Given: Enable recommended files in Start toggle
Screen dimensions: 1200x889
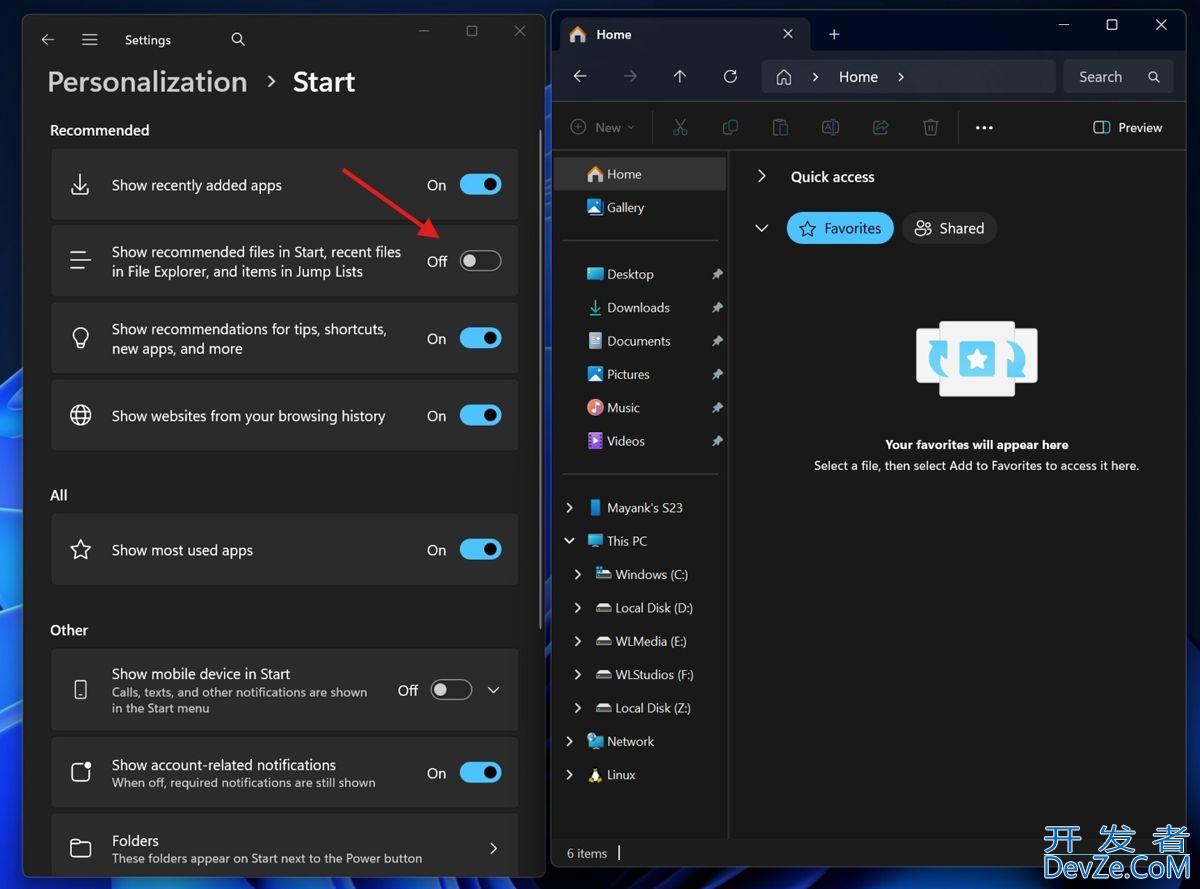Looking at the screenshot, I should (480, 261).
